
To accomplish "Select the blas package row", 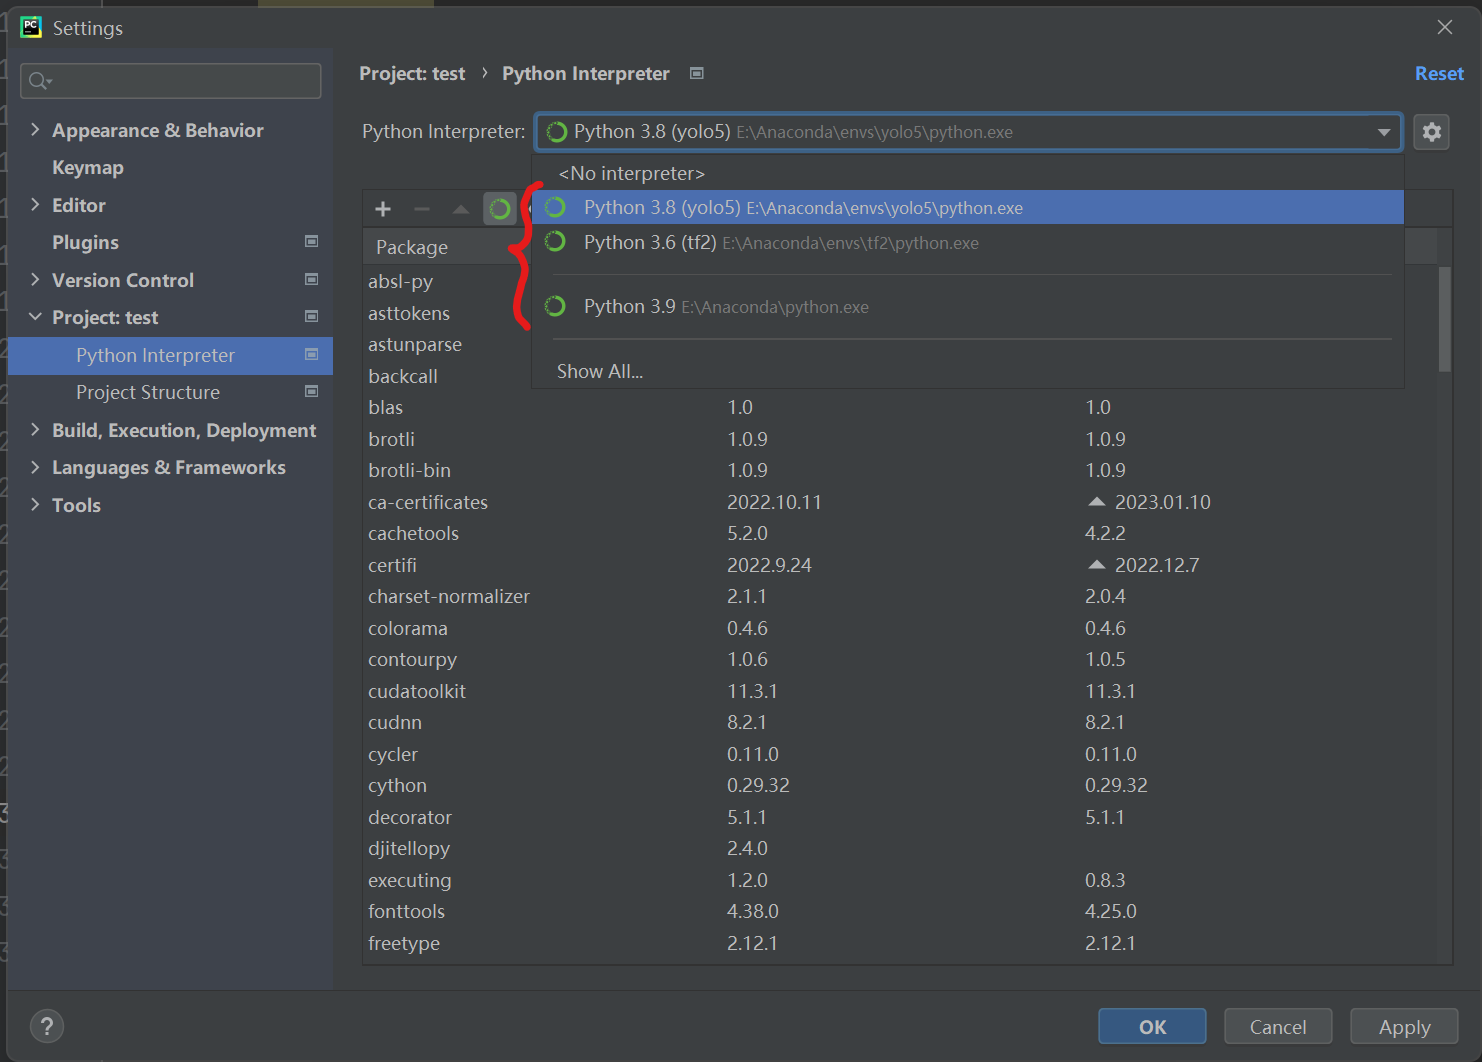I will coord(900,407).
